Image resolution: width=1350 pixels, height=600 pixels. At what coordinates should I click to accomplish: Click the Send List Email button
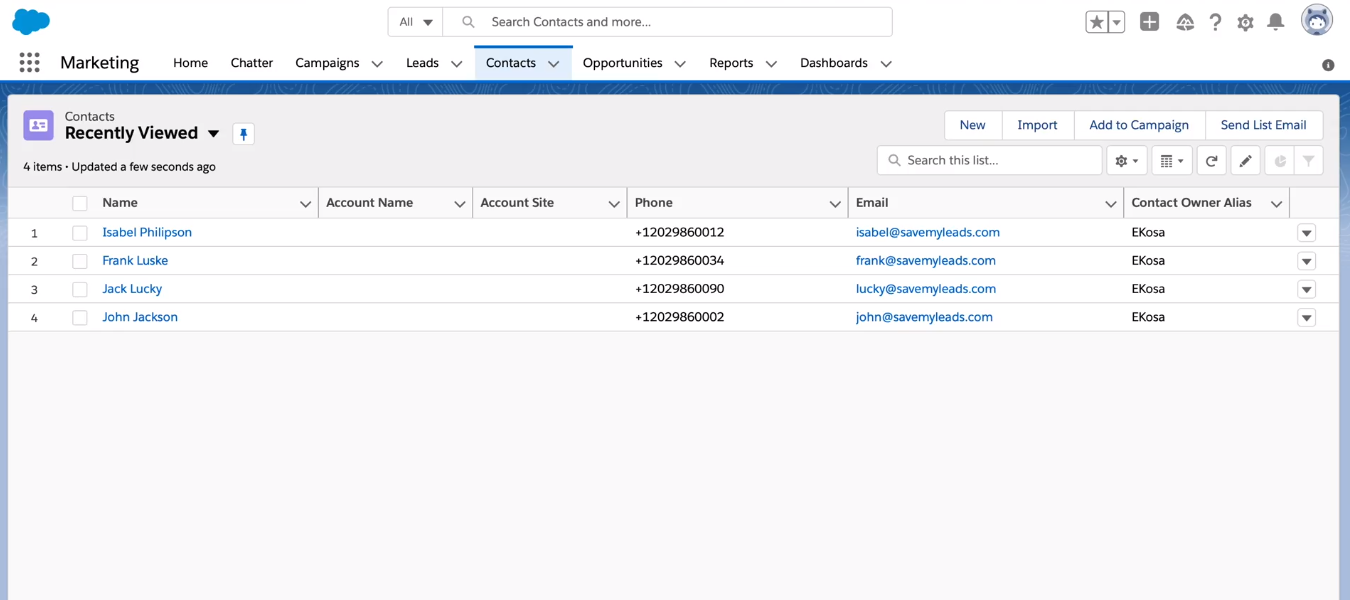tap(1264, 125)
